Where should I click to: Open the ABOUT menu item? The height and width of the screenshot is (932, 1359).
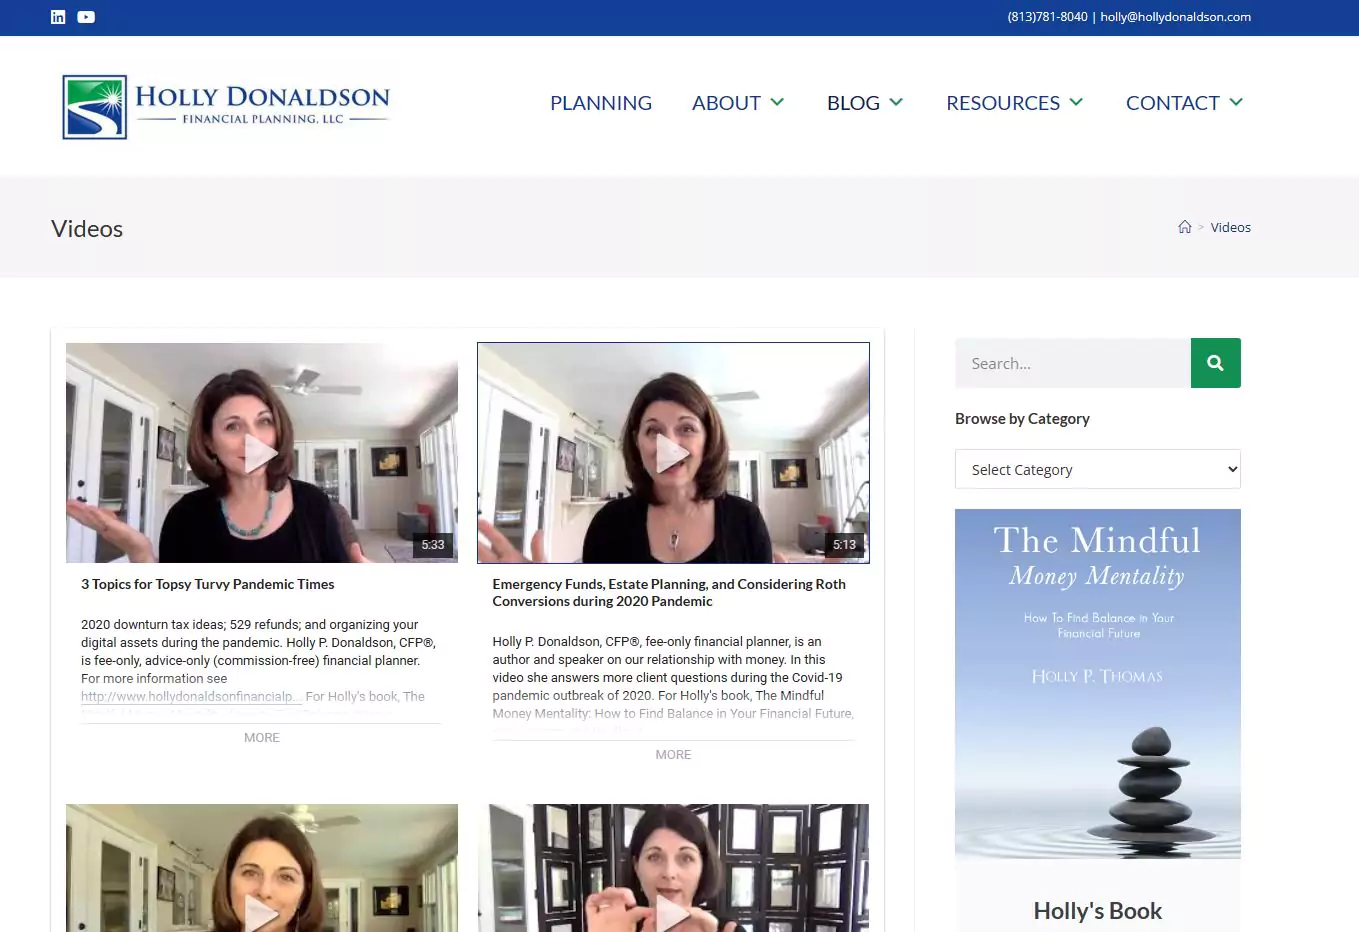click(726, 103)
